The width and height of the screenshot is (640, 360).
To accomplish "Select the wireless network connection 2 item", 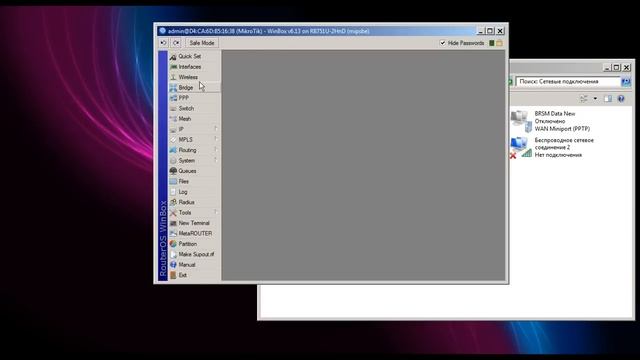I will pyautogui.click(x=553, y=147).
